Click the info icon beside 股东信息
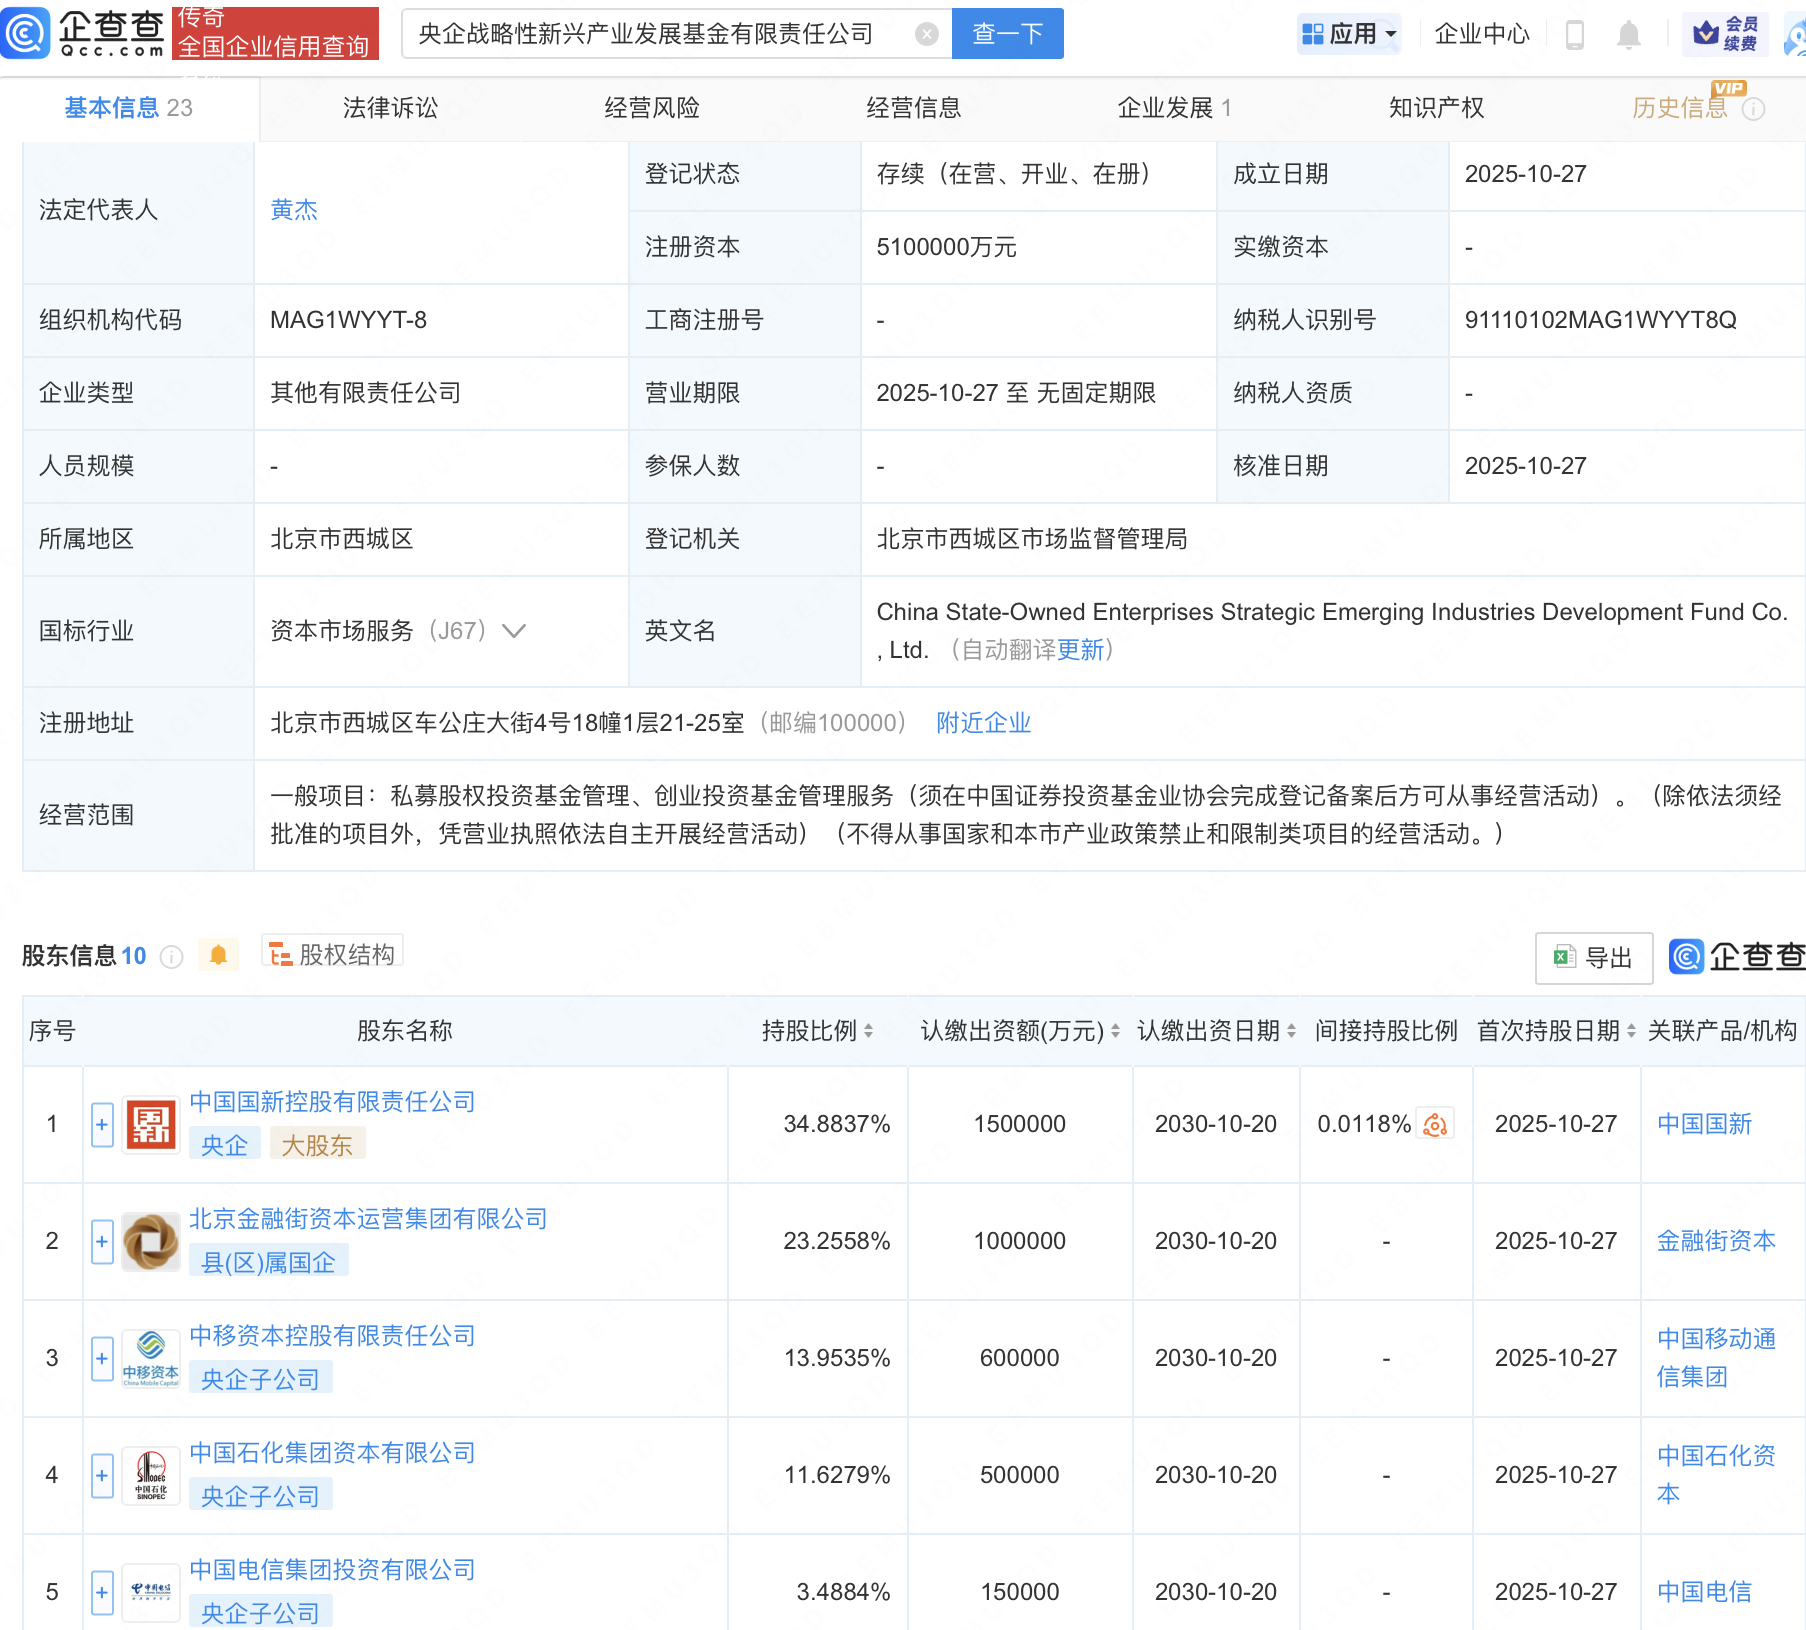Viewport: 1806px width, 1630px height. (172, 957)
